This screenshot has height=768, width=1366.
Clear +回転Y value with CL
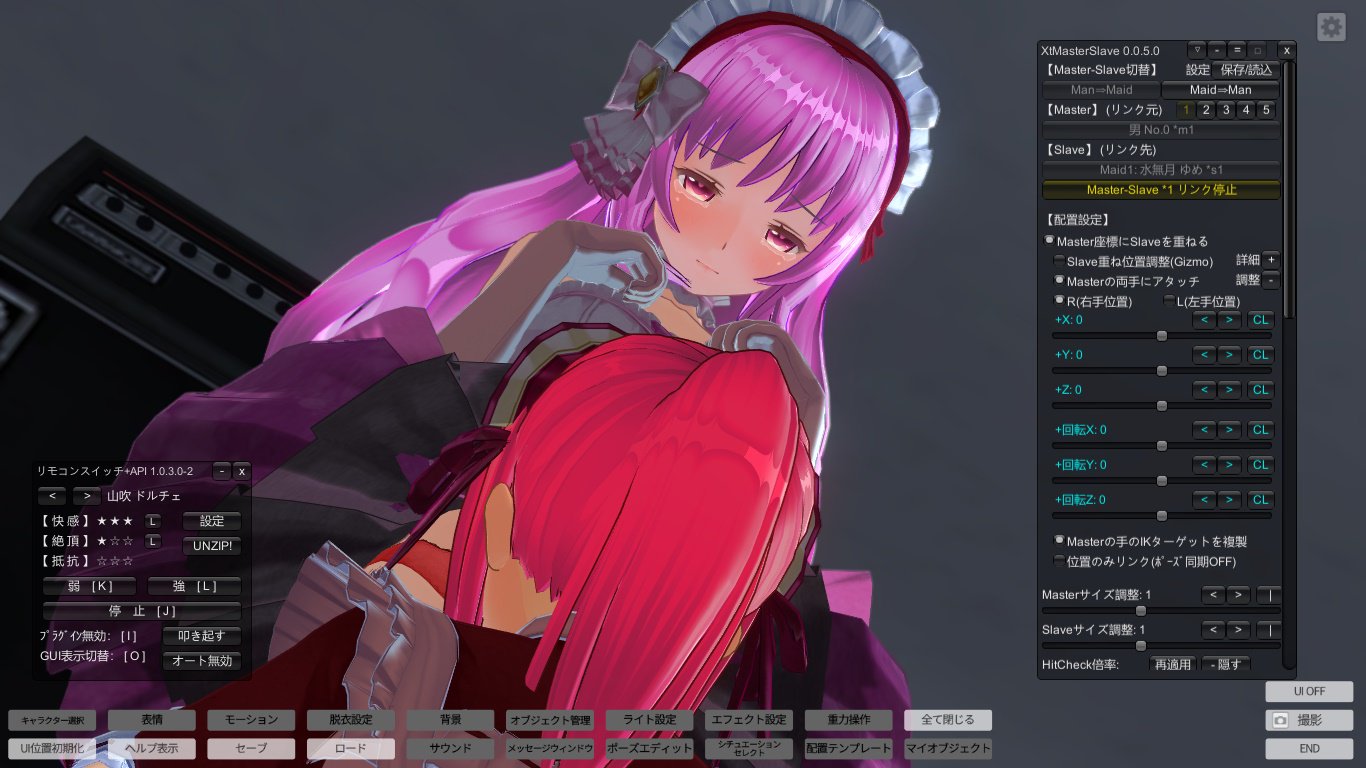[1260, 465]
